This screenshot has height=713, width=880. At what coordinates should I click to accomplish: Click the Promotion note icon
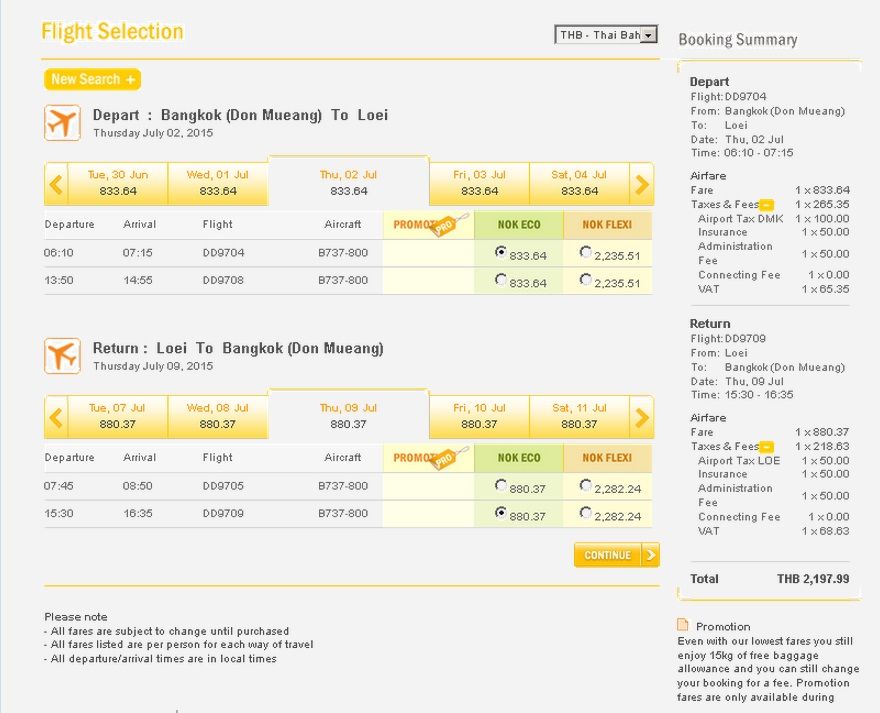click(683, 625)
